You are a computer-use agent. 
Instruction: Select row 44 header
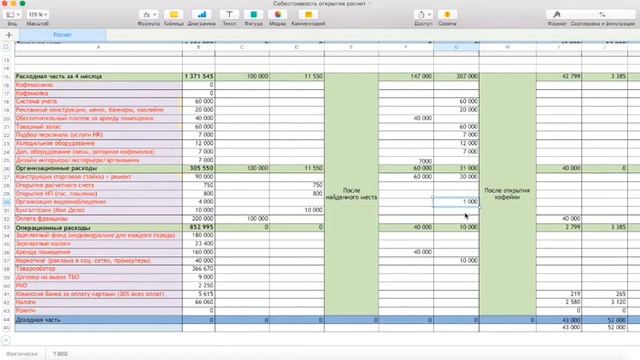pos(6,320)
